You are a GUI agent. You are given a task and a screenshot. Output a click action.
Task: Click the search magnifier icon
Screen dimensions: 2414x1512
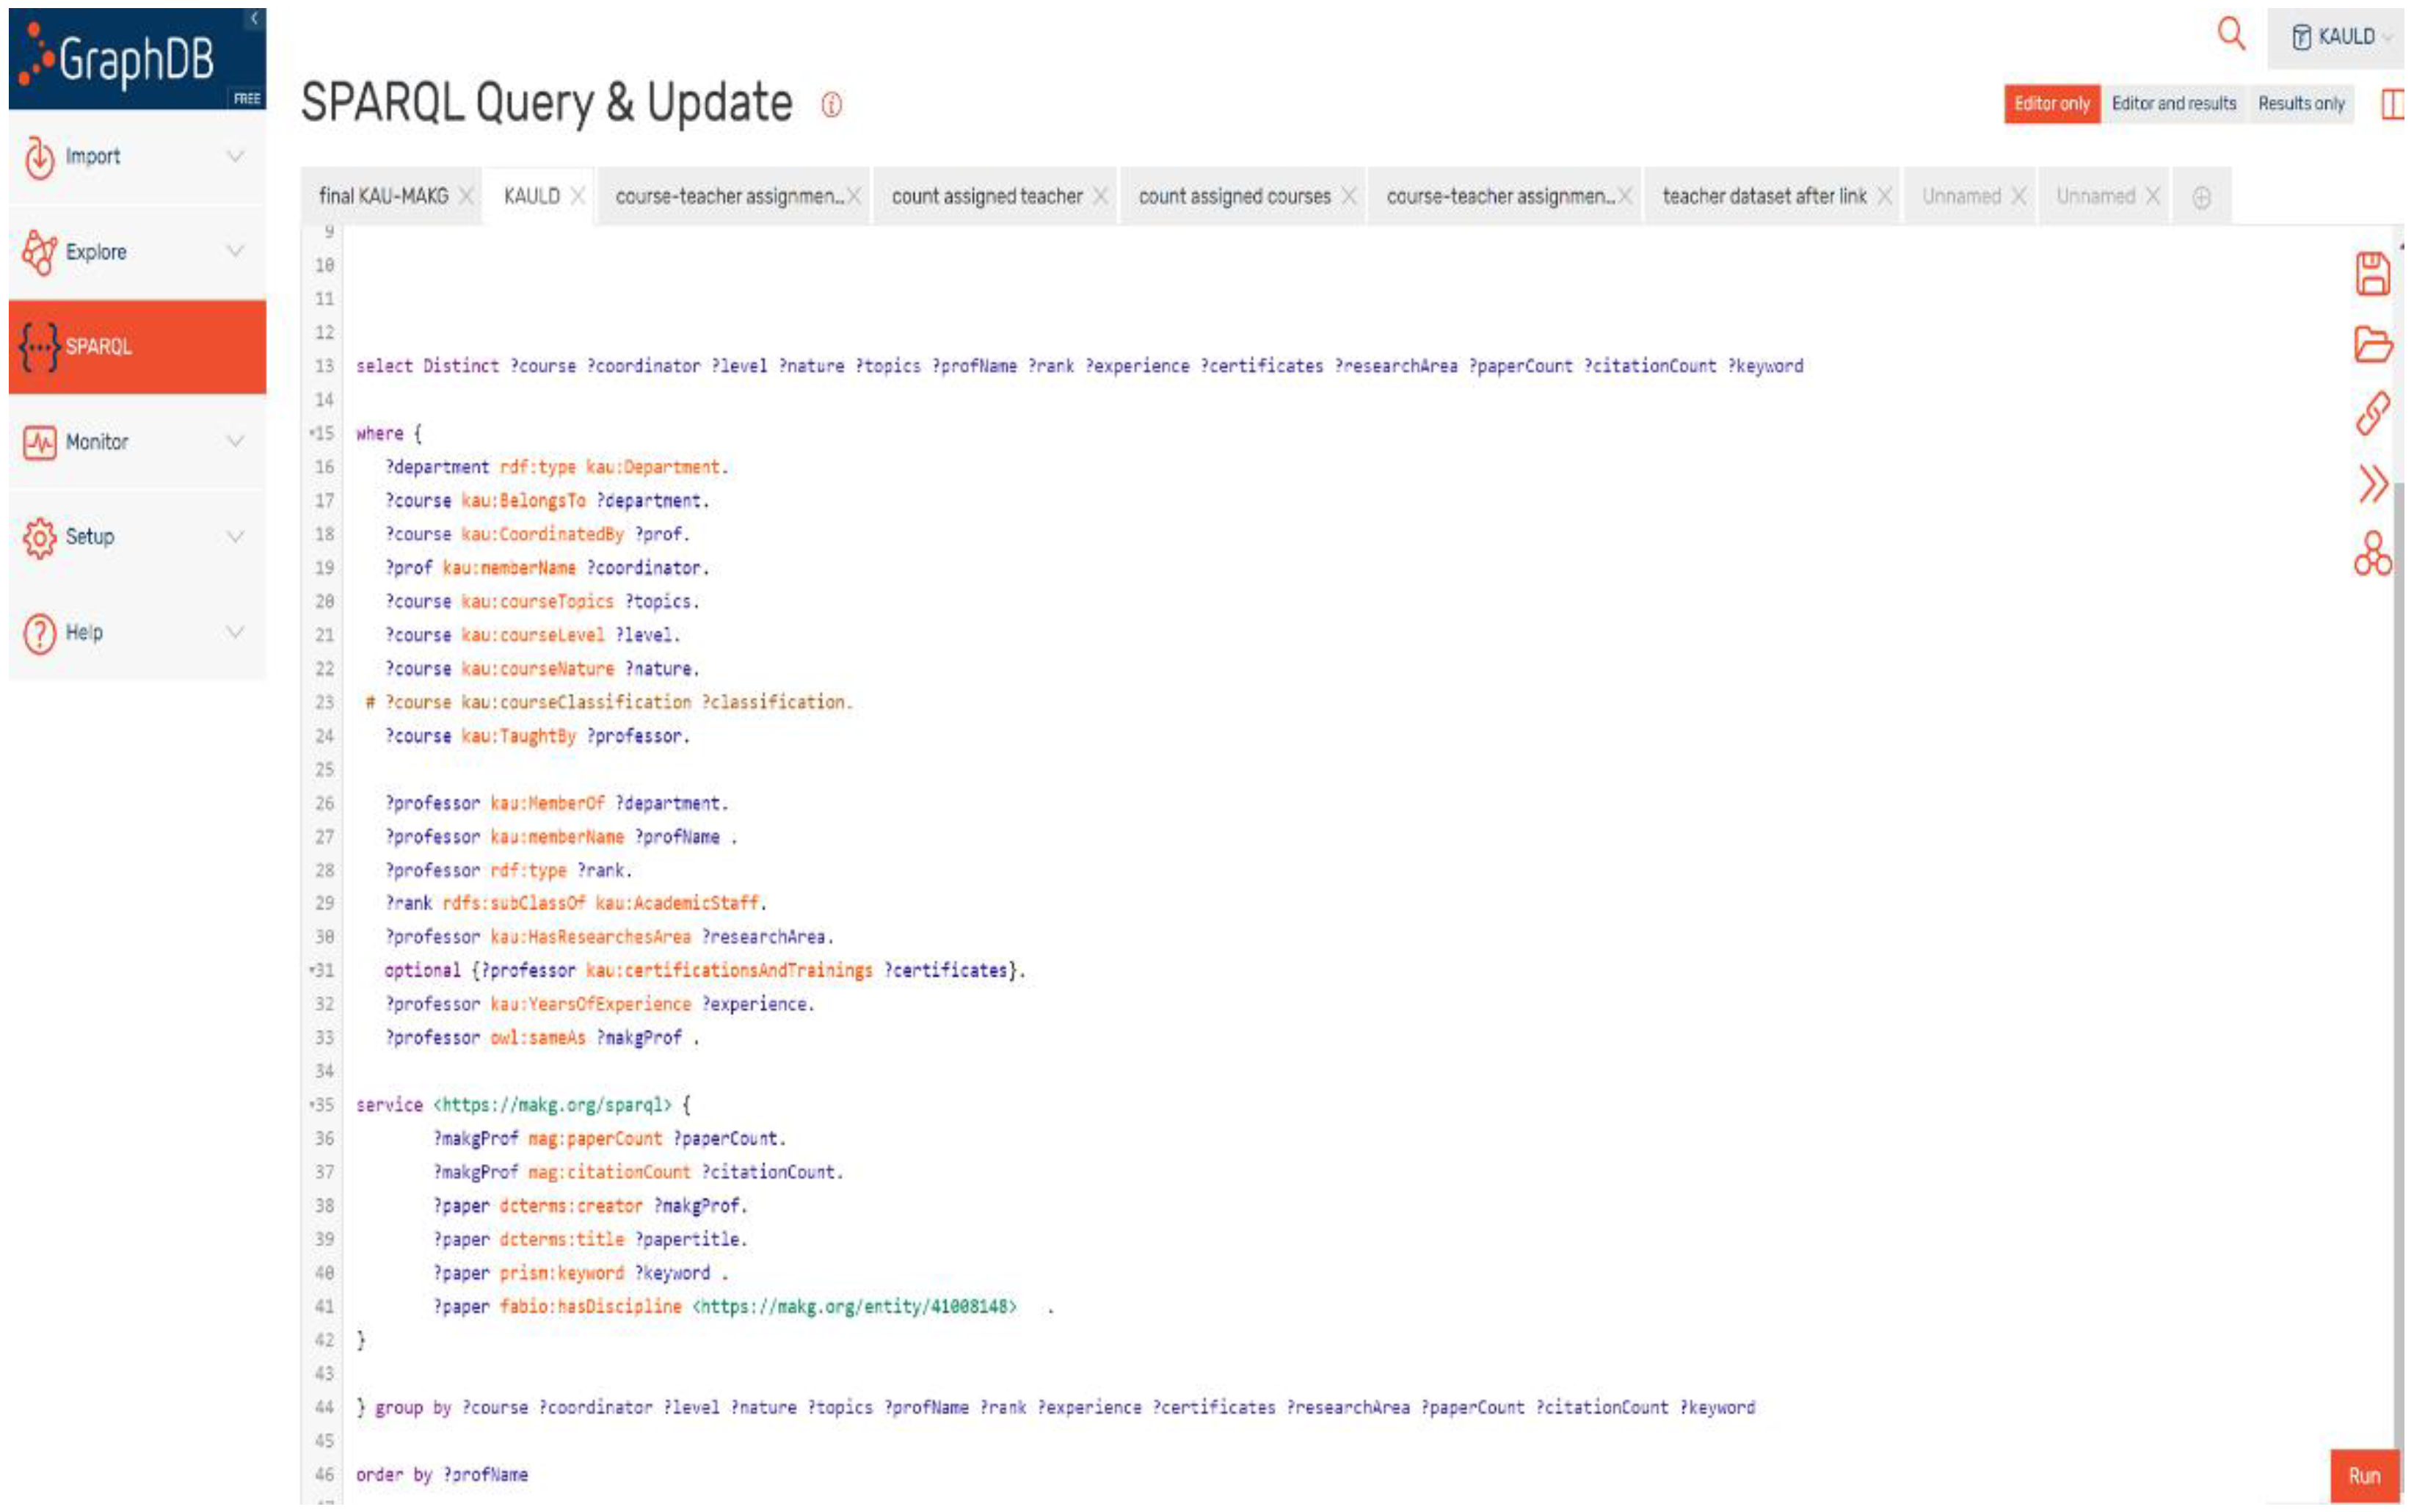2230,35
